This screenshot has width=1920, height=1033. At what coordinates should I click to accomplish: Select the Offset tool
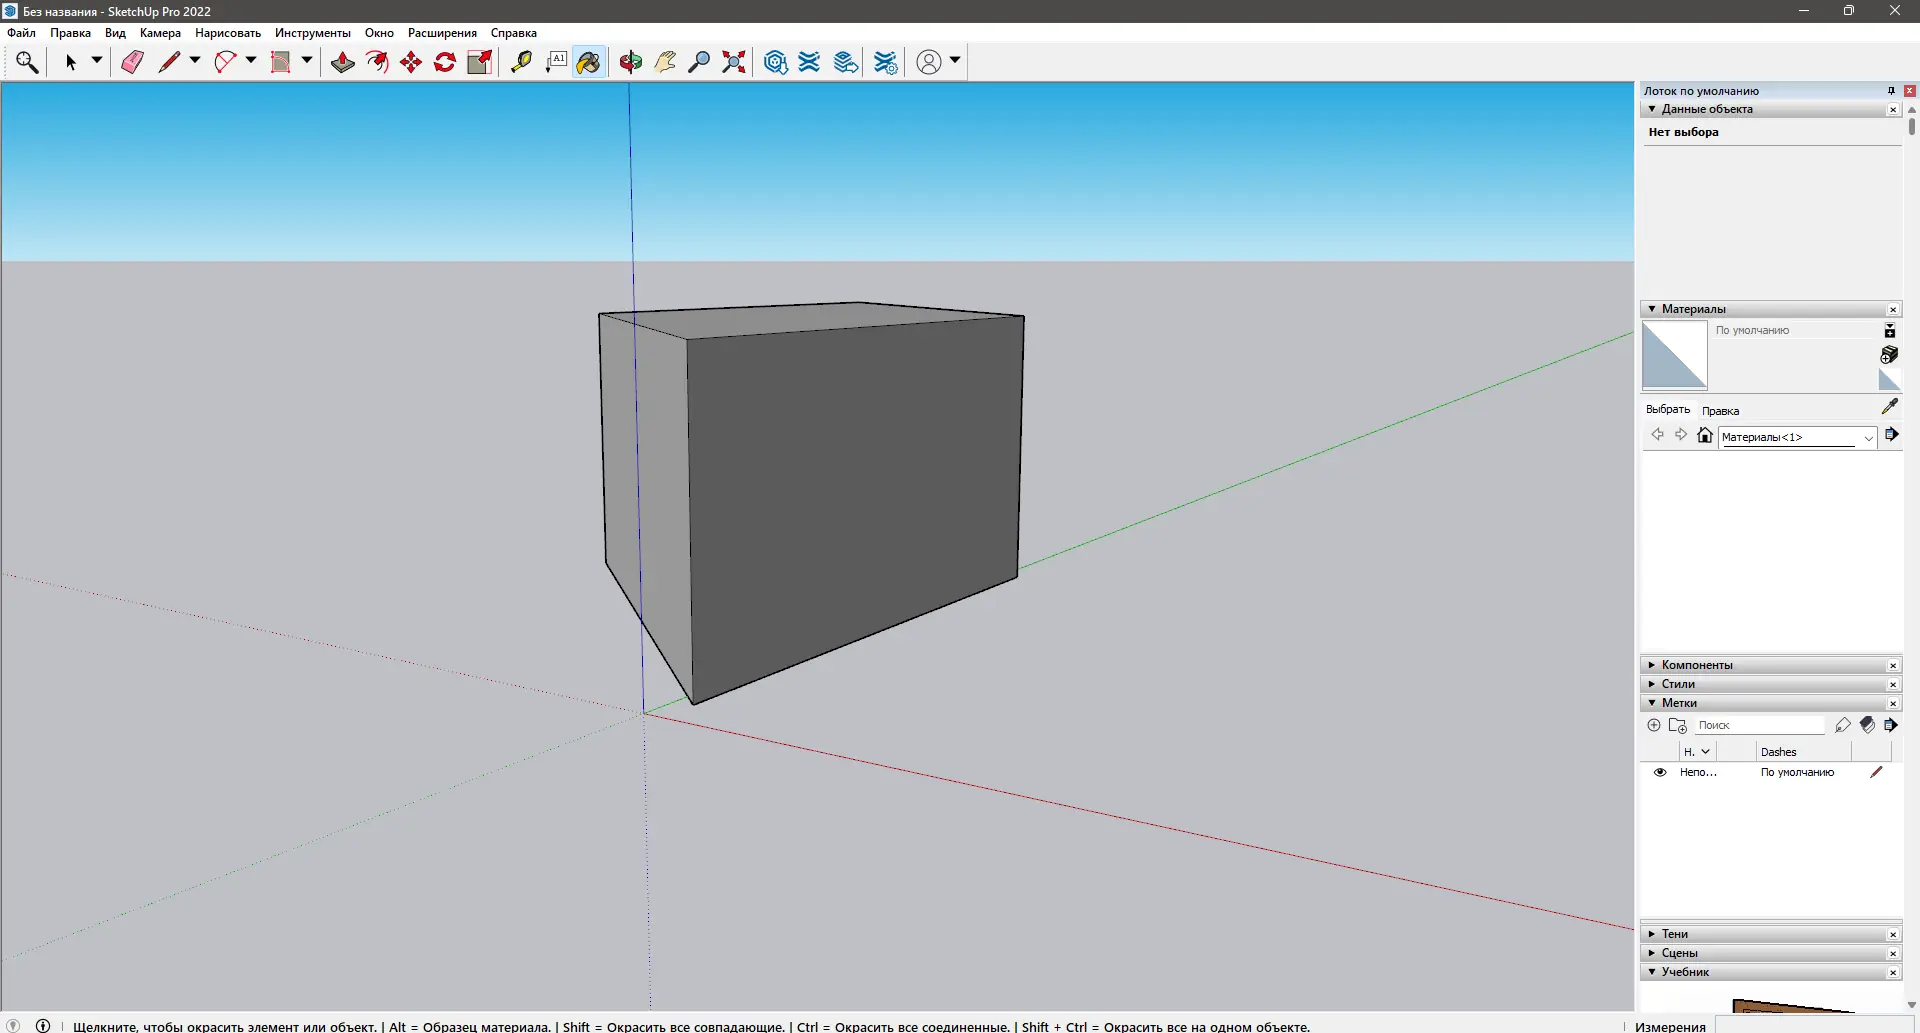tap(377, 62)
